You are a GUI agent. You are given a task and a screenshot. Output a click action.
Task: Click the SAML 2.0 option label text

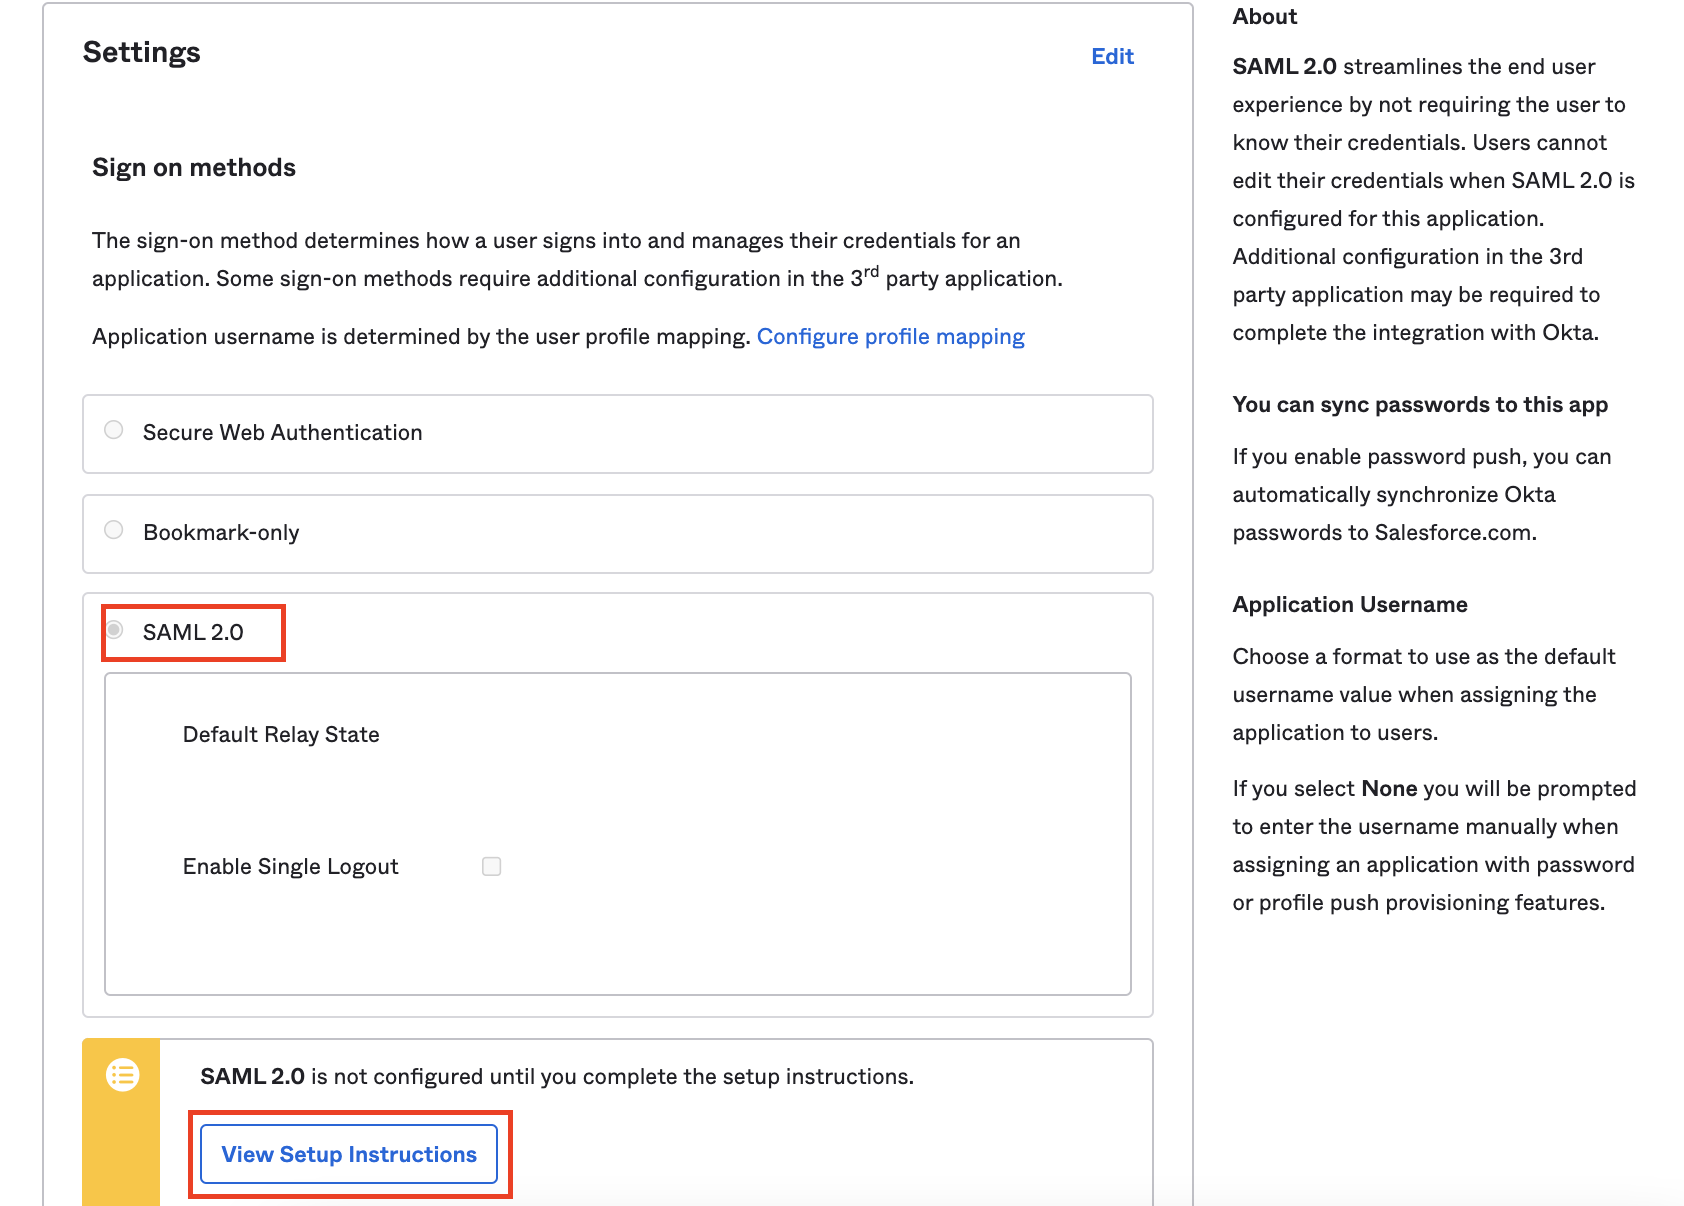pyautogui.click(x=193, y=632)
